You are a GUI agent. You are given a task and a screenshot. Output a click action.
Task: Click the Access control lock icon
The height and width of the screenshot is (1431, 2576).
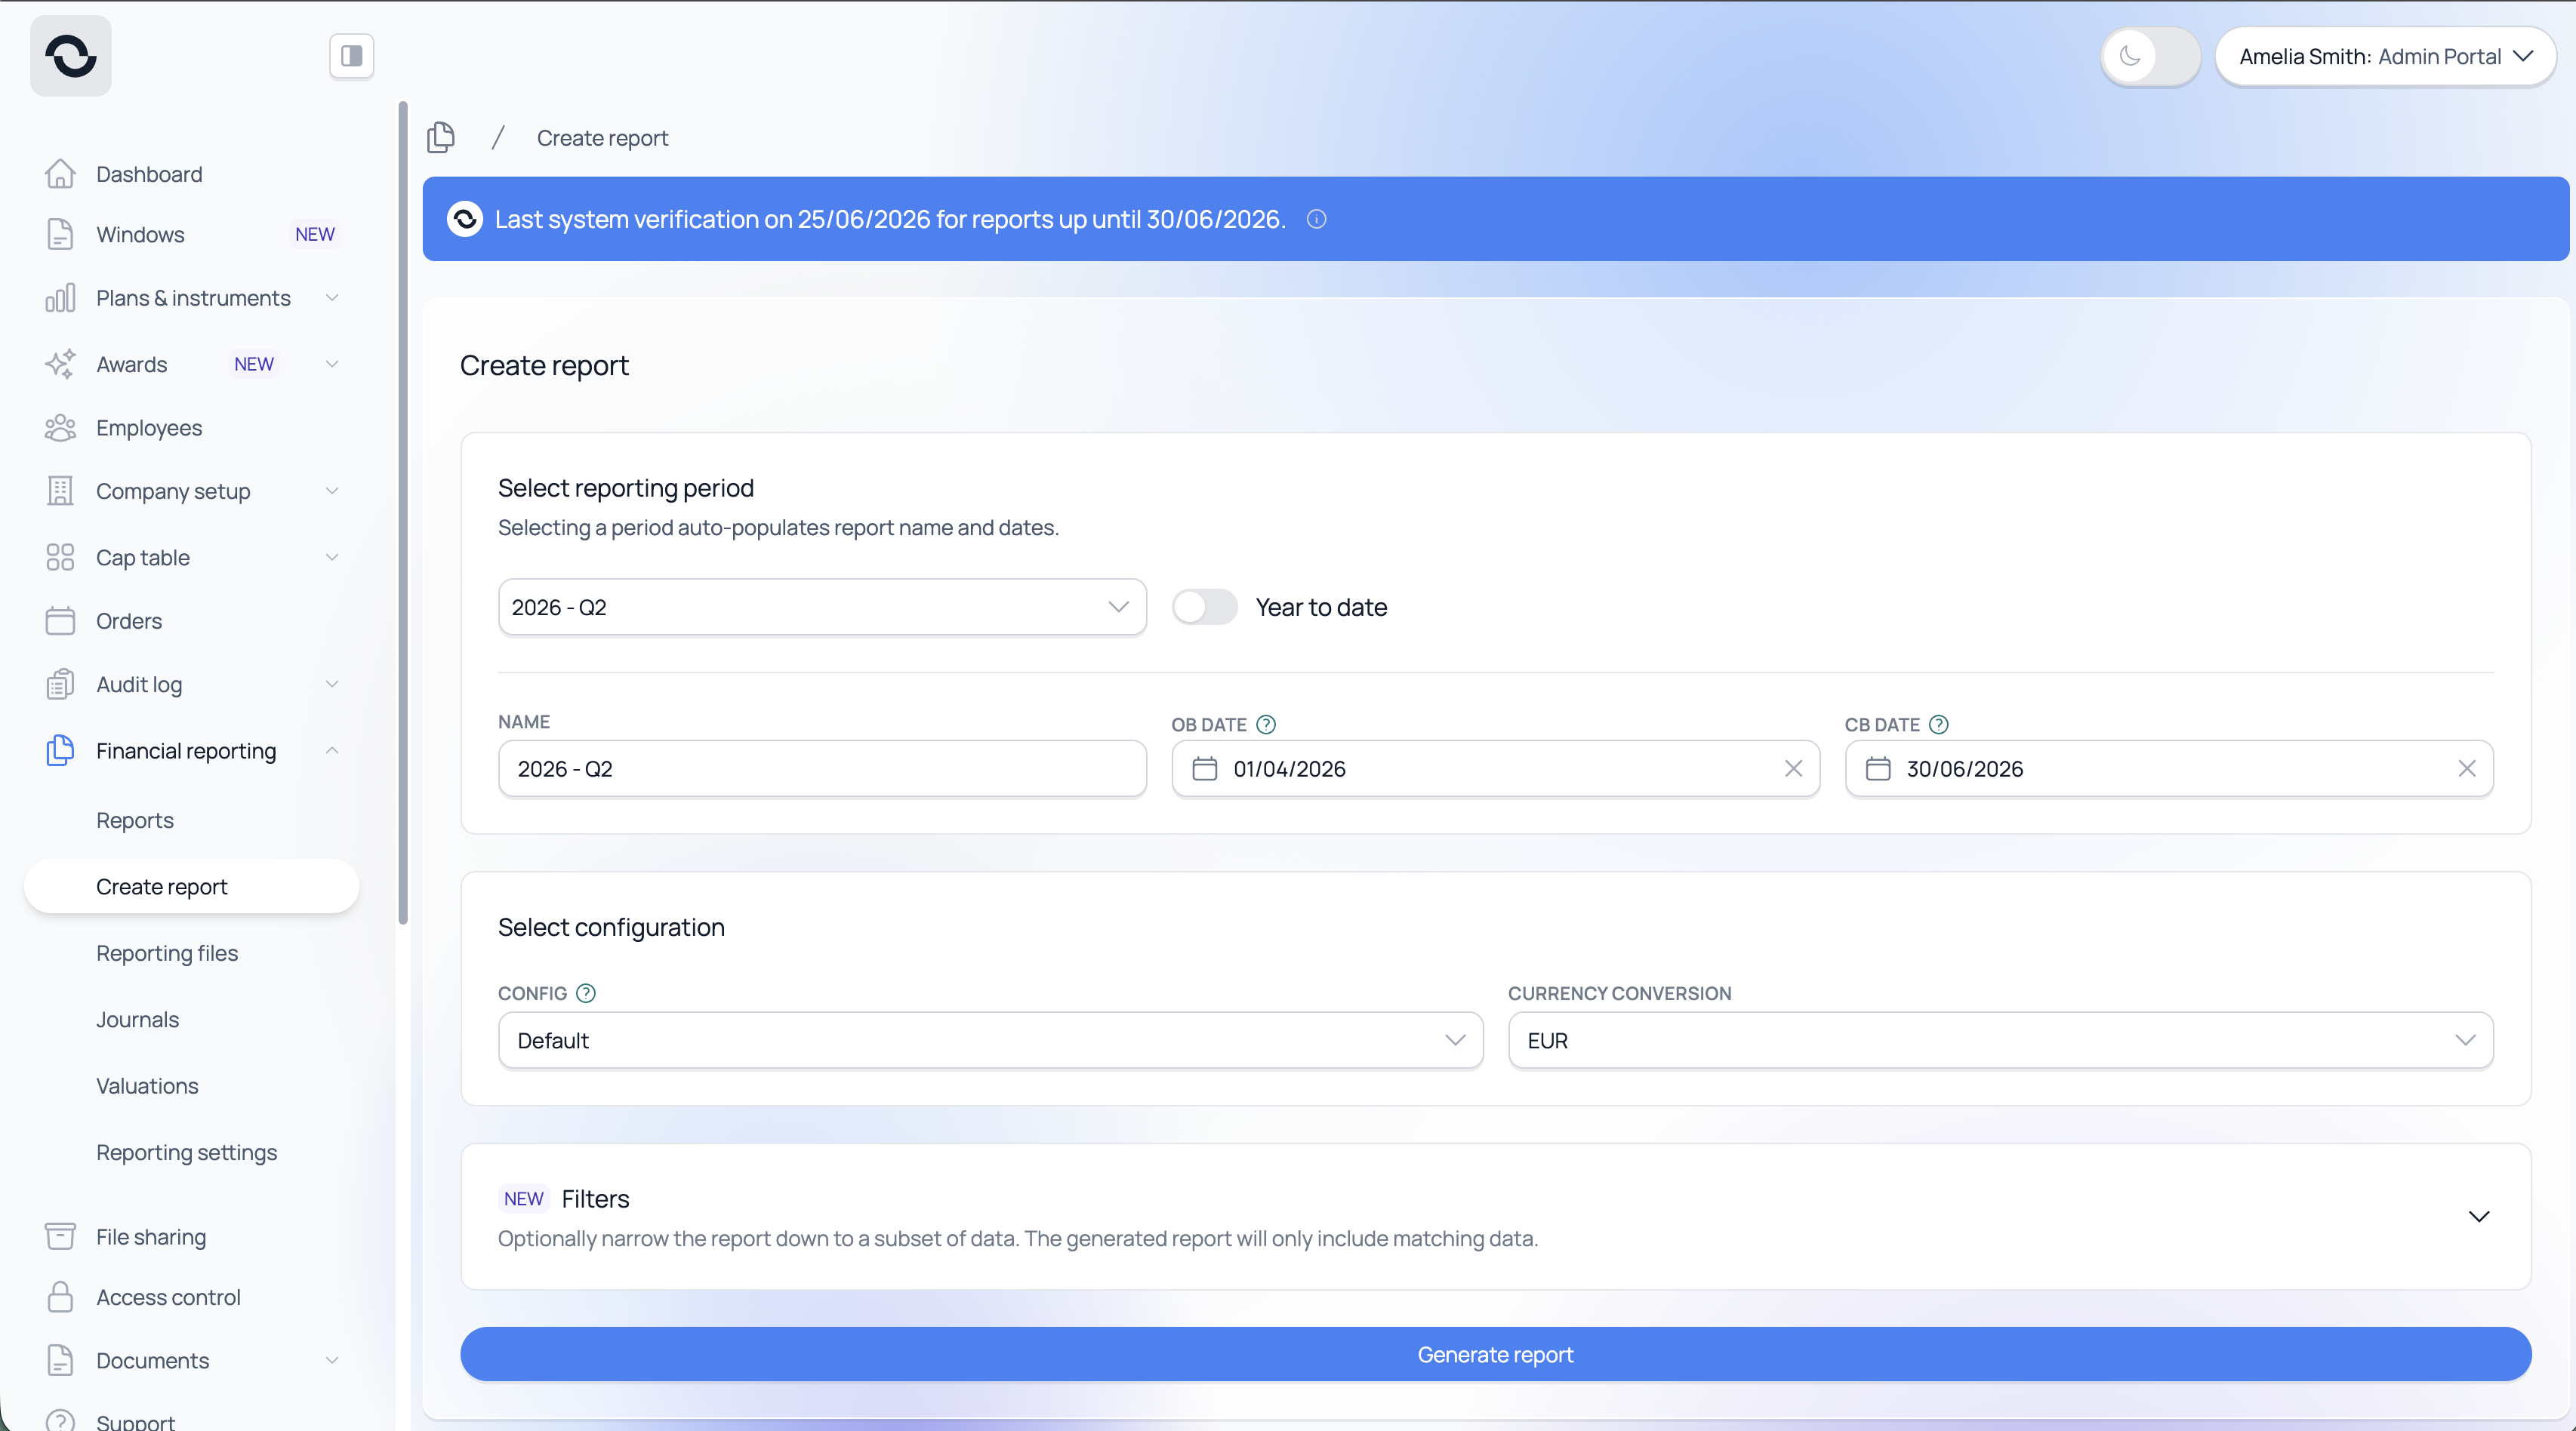[x=60, y=1297]
